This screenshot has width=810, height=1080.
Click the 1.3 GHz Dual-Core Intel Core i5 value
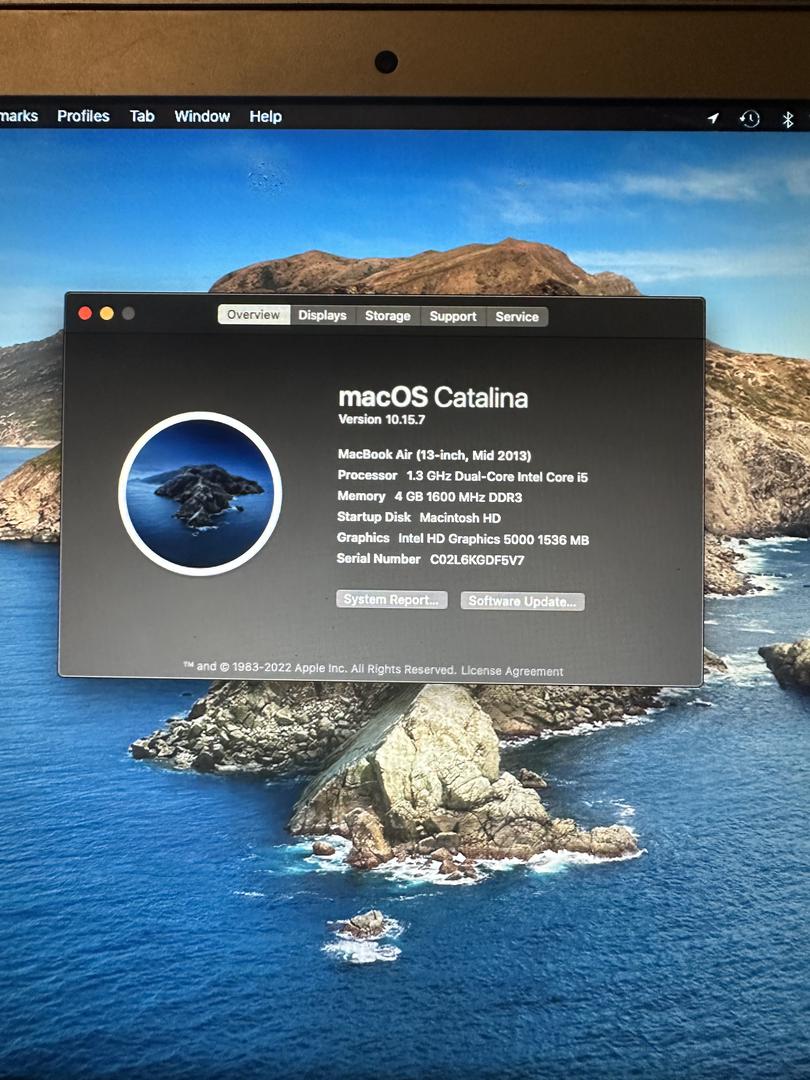[x=497, y=477]
